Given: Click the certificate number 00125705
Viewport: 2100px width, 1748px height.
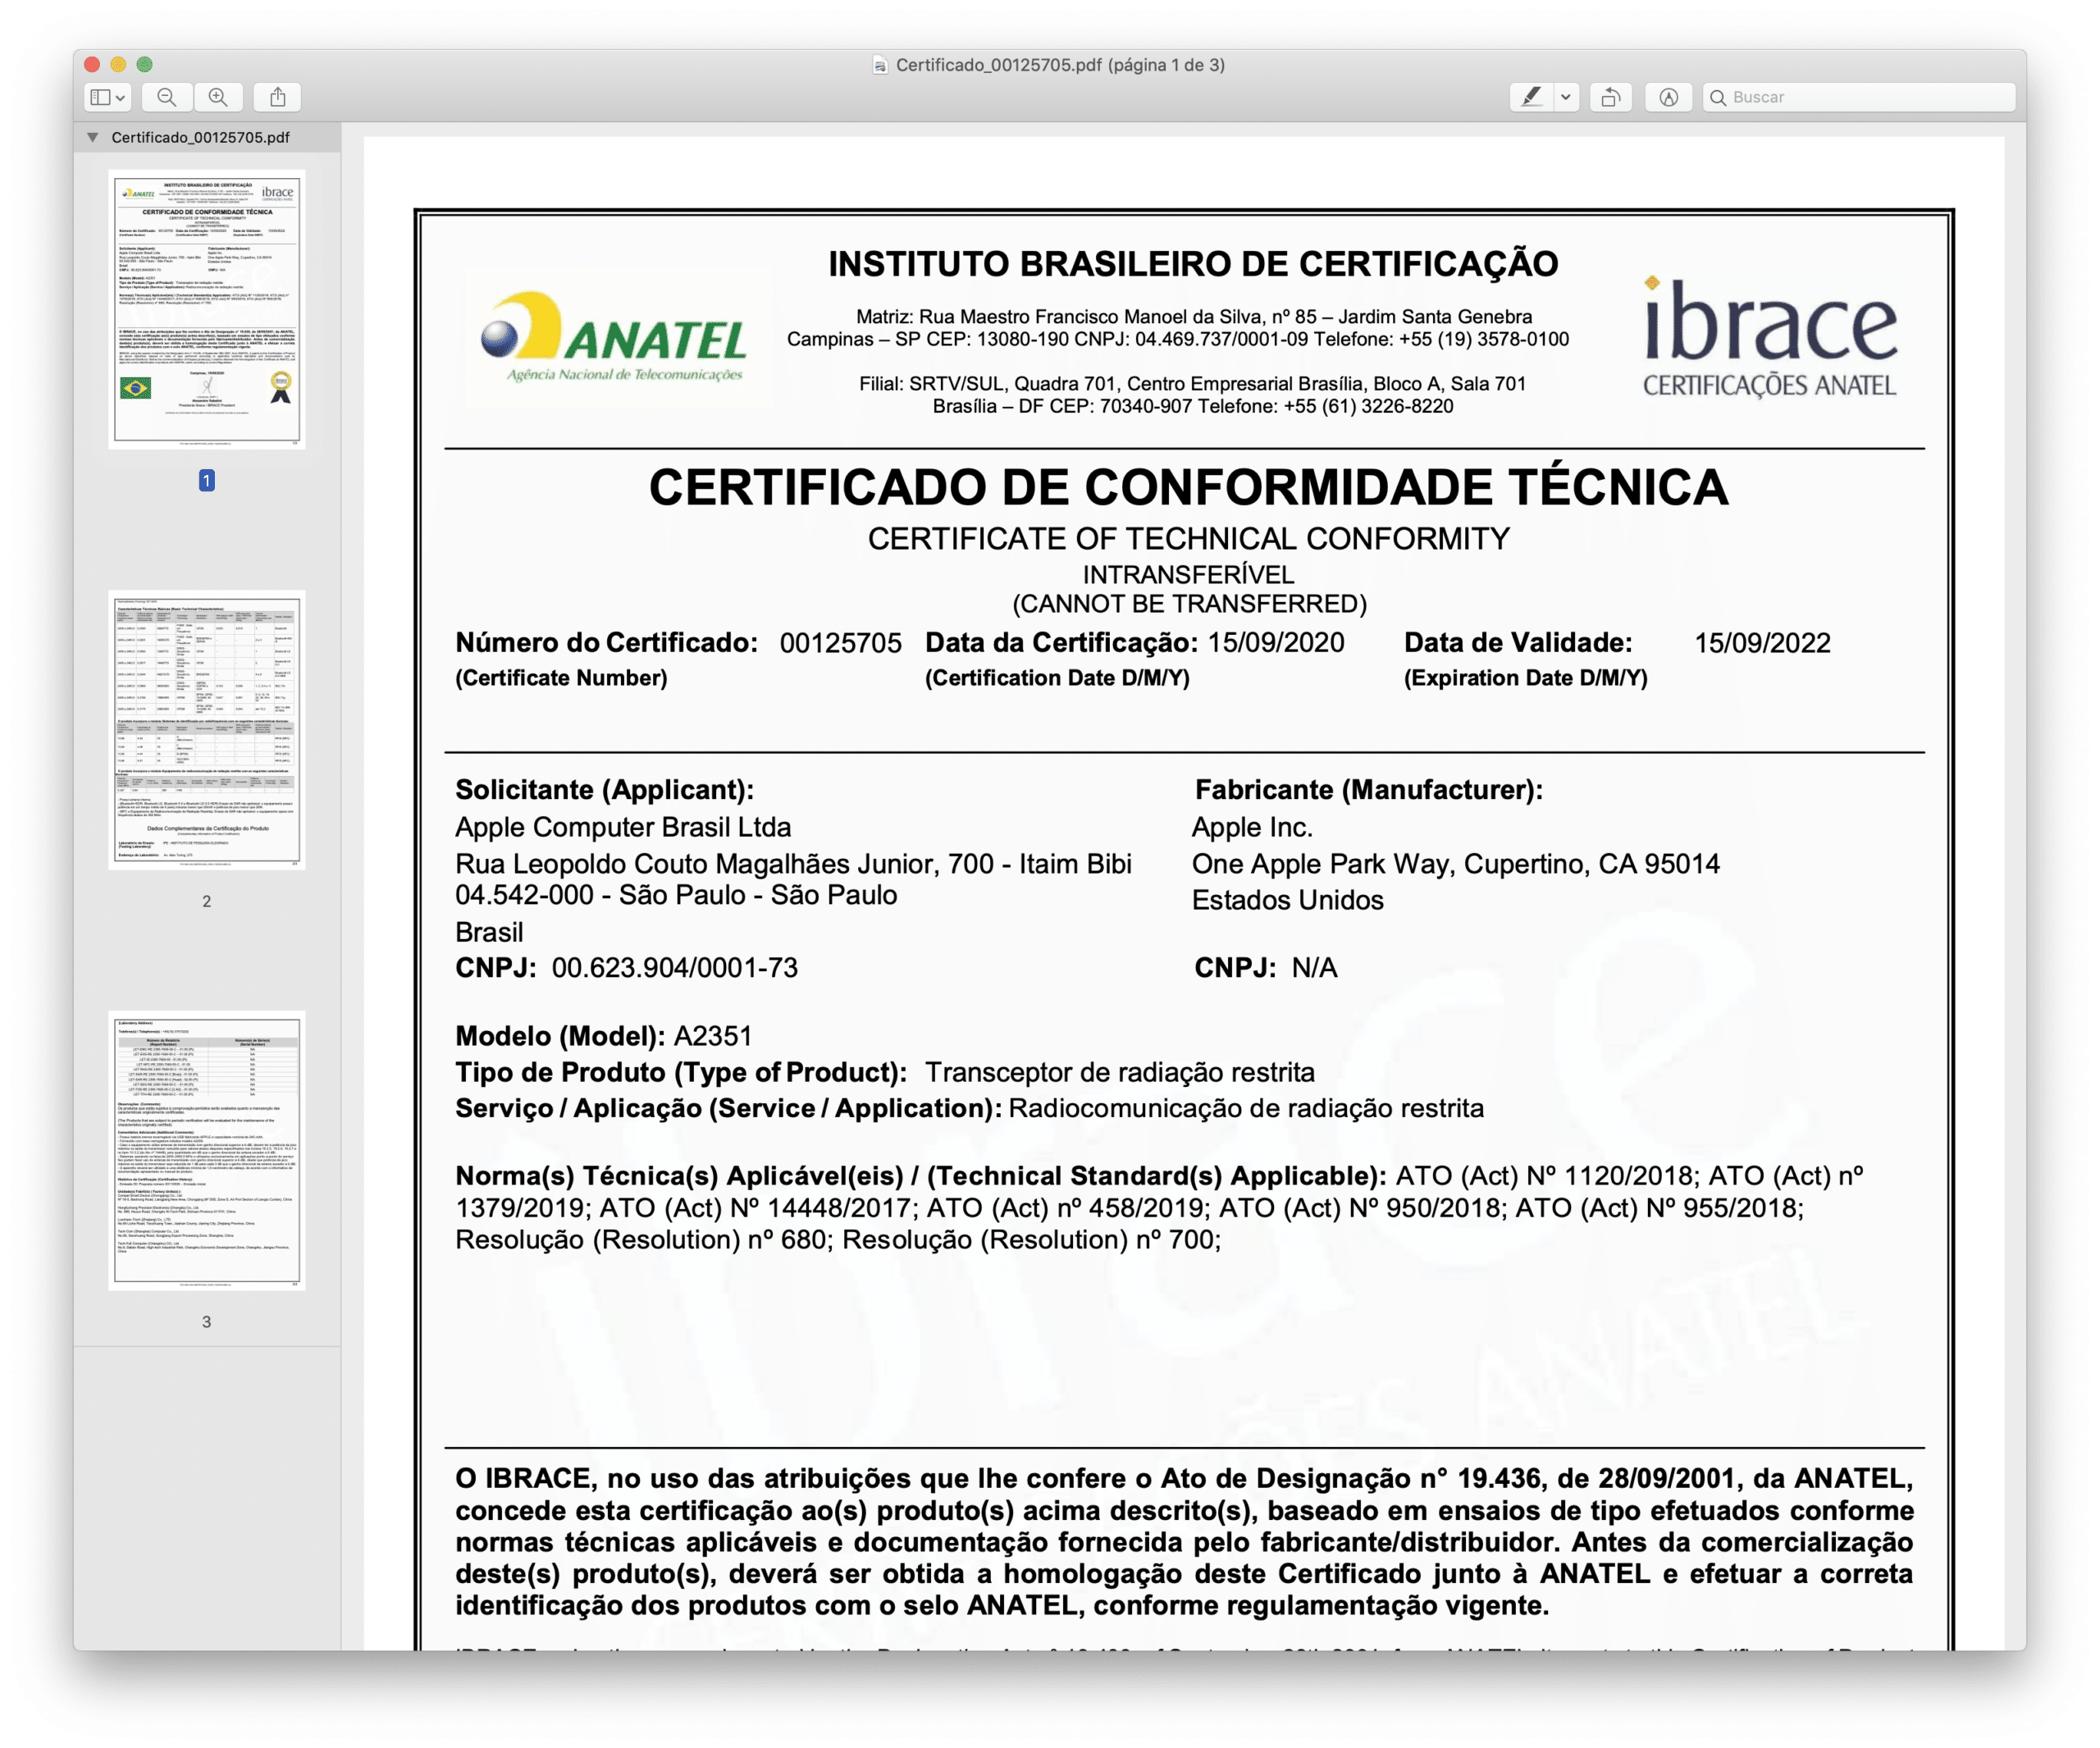Looking at the screenshot, I should (x=841, y=643).
